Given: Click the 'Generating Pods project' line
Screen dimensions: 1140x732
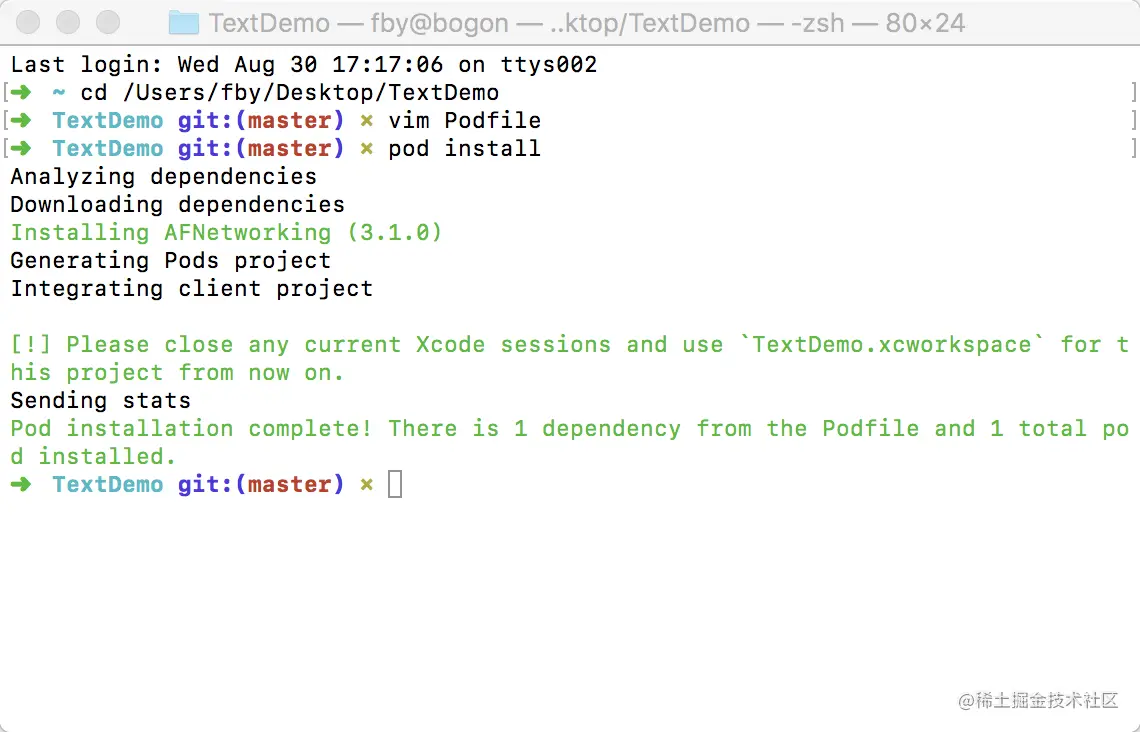Looking at the screenshot, I should (x=171, y=261).
